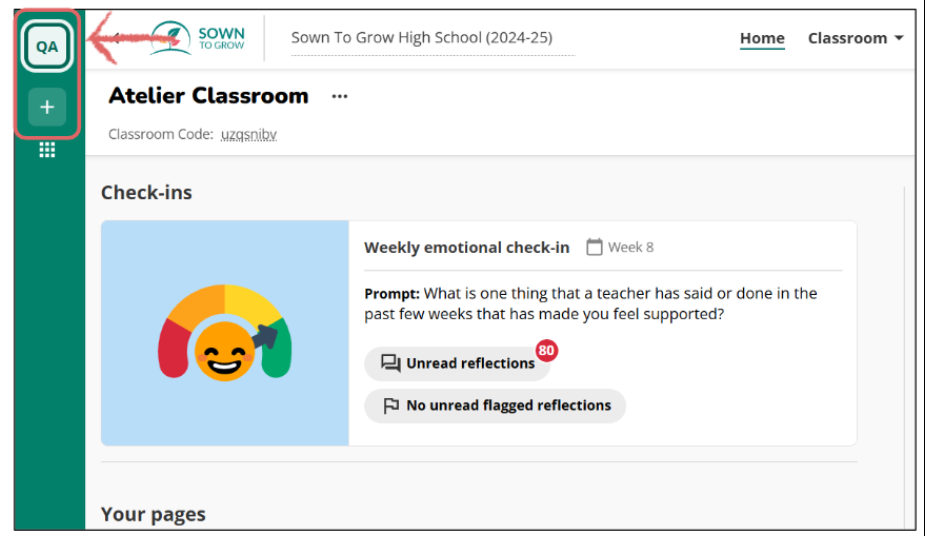Open the QA workspace avatar

coord(46,46)
